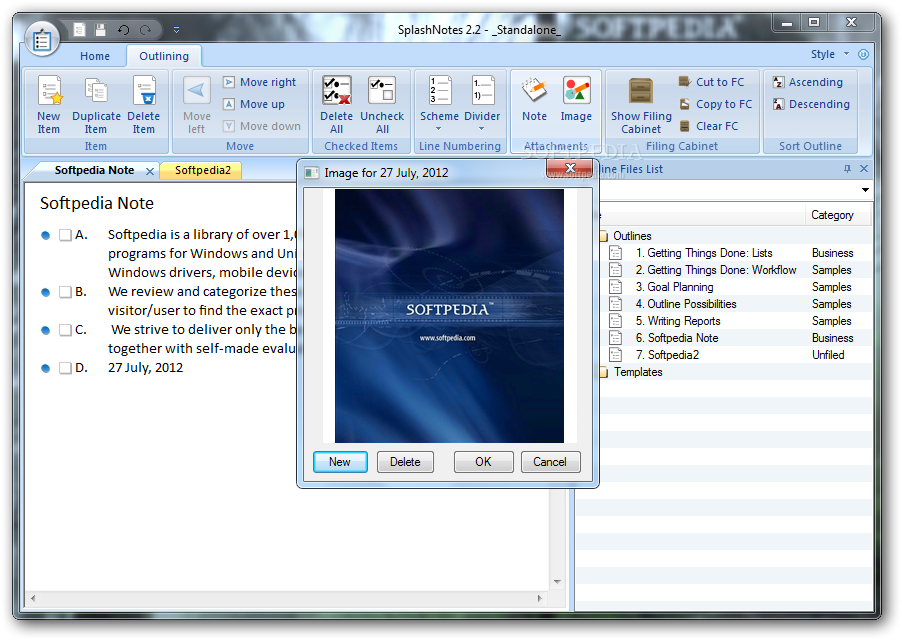Pin the Outline Files List panel
This screenshot has width=902, height=640.
point(847,168)
